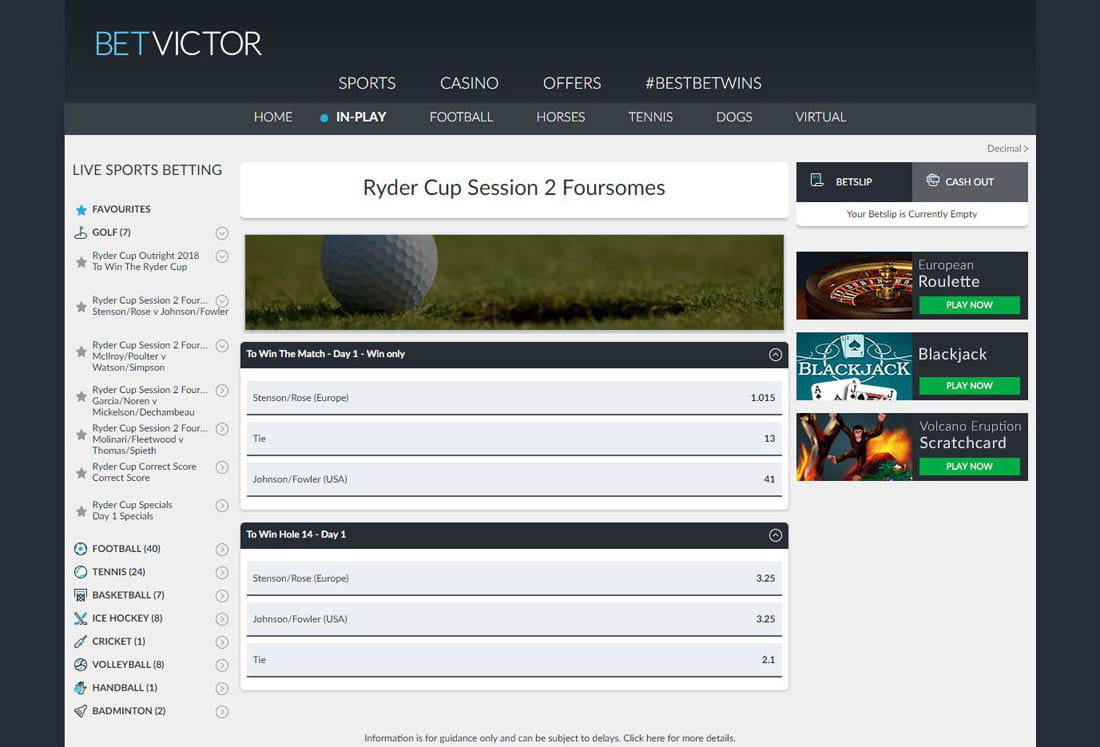Play Blackjack now
1100x747 pixels.
[x=969, y=386]
